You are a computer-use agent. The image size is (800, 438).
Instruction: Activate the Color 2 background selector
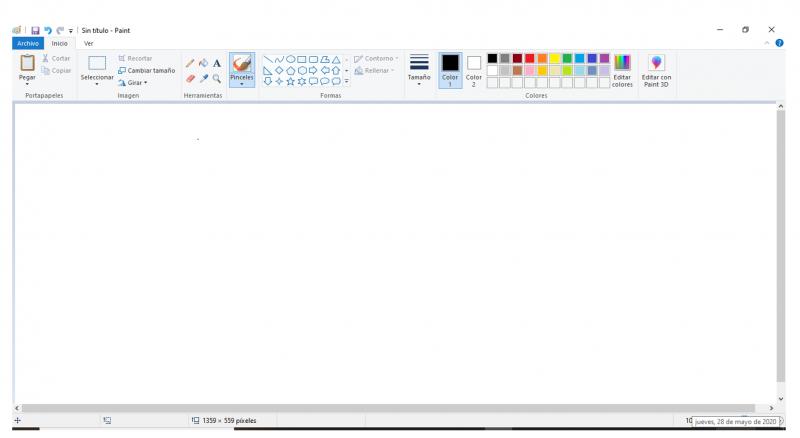[x=474, y=69]
